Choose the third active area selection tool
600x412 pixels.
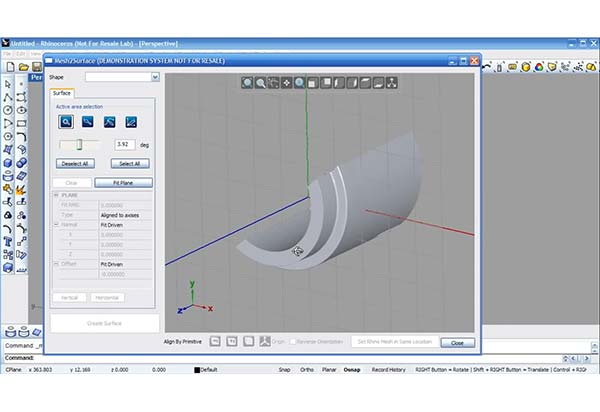point(109,122)
